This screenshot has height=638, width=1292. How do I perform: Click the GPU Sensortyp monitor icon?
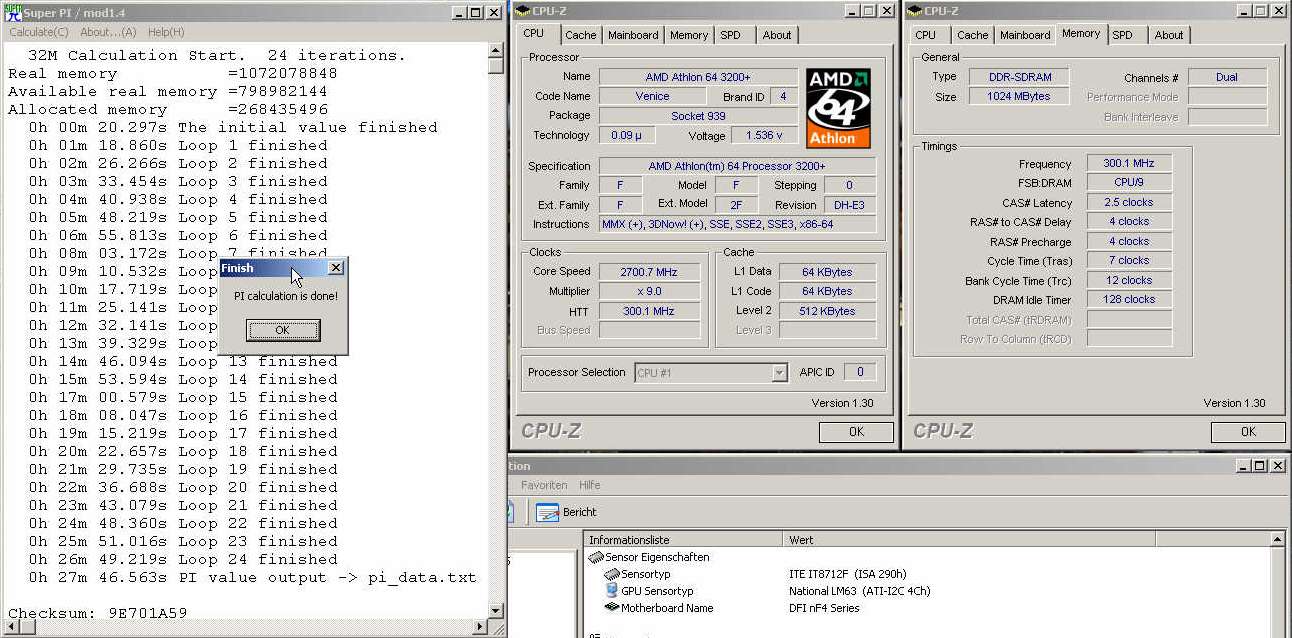(x=612, y=591)
